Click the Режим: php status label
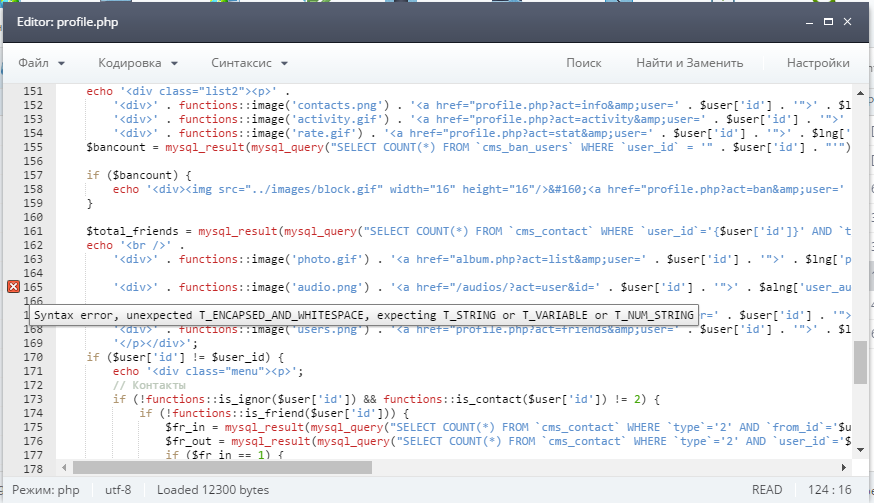 click(48, 490)
